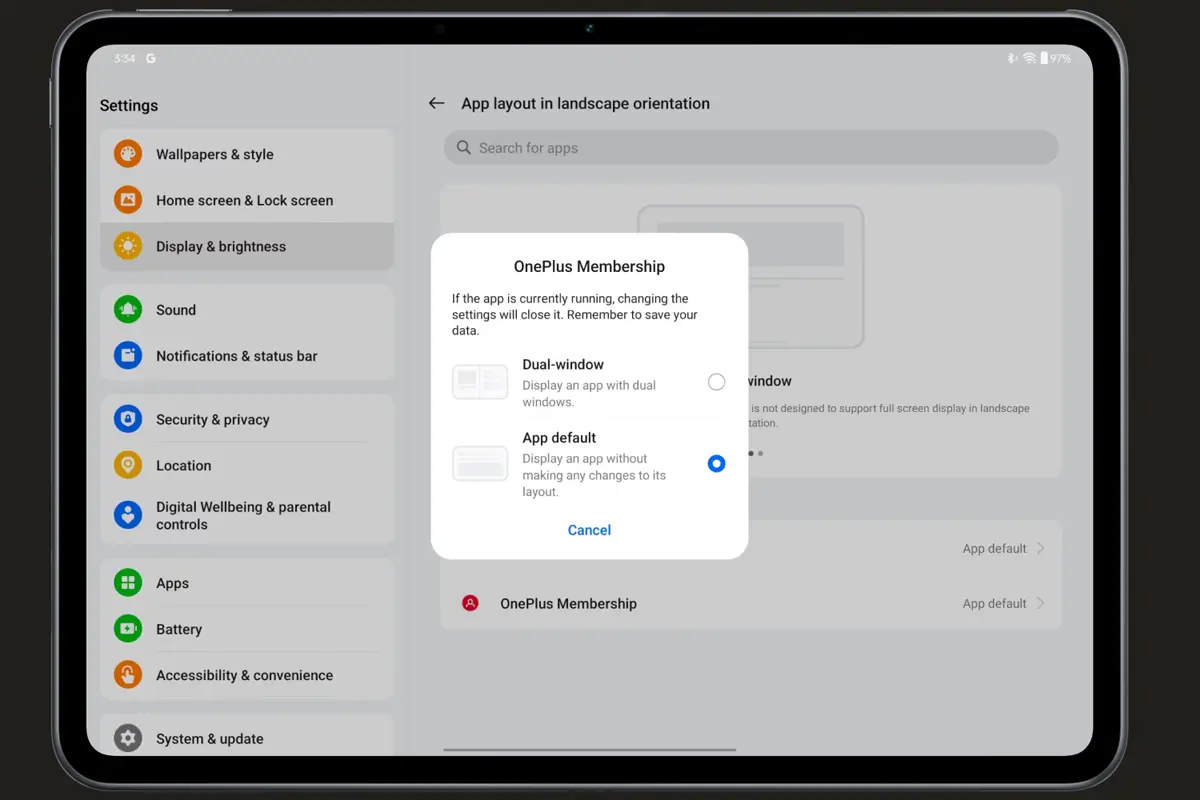Click the Apps grid icon
This screenshot has height=800, width=1200.
[128, 583]
